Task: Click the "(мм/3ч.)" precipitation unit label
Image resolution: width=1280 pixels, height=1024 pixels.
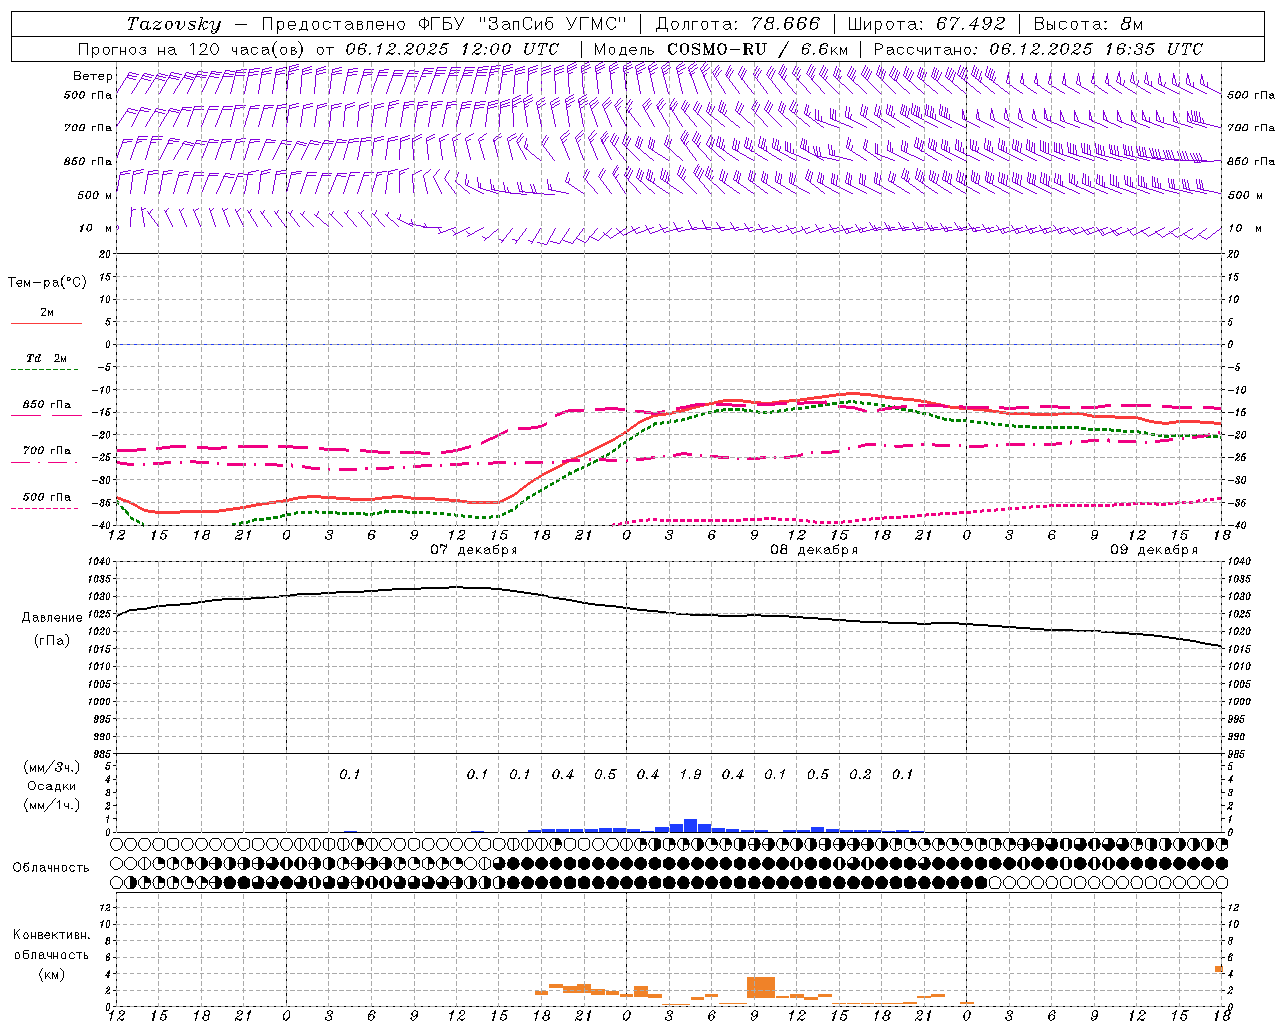Action: coord(52,767)
